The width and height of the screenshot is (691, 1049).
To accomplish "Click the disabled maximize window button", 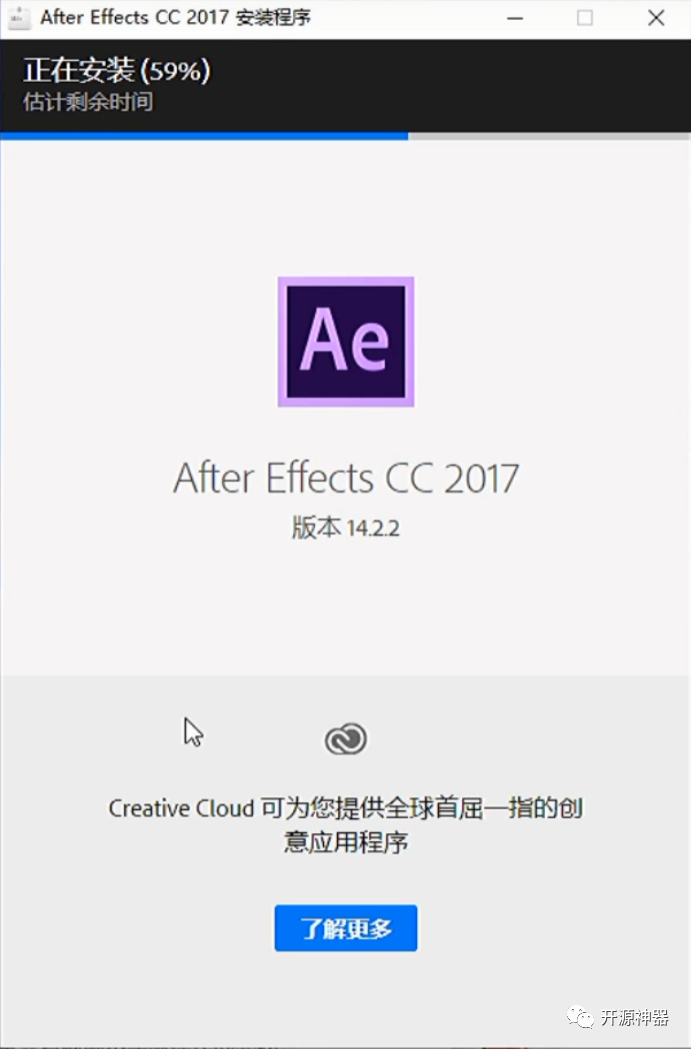I will (x=585, y=18).
